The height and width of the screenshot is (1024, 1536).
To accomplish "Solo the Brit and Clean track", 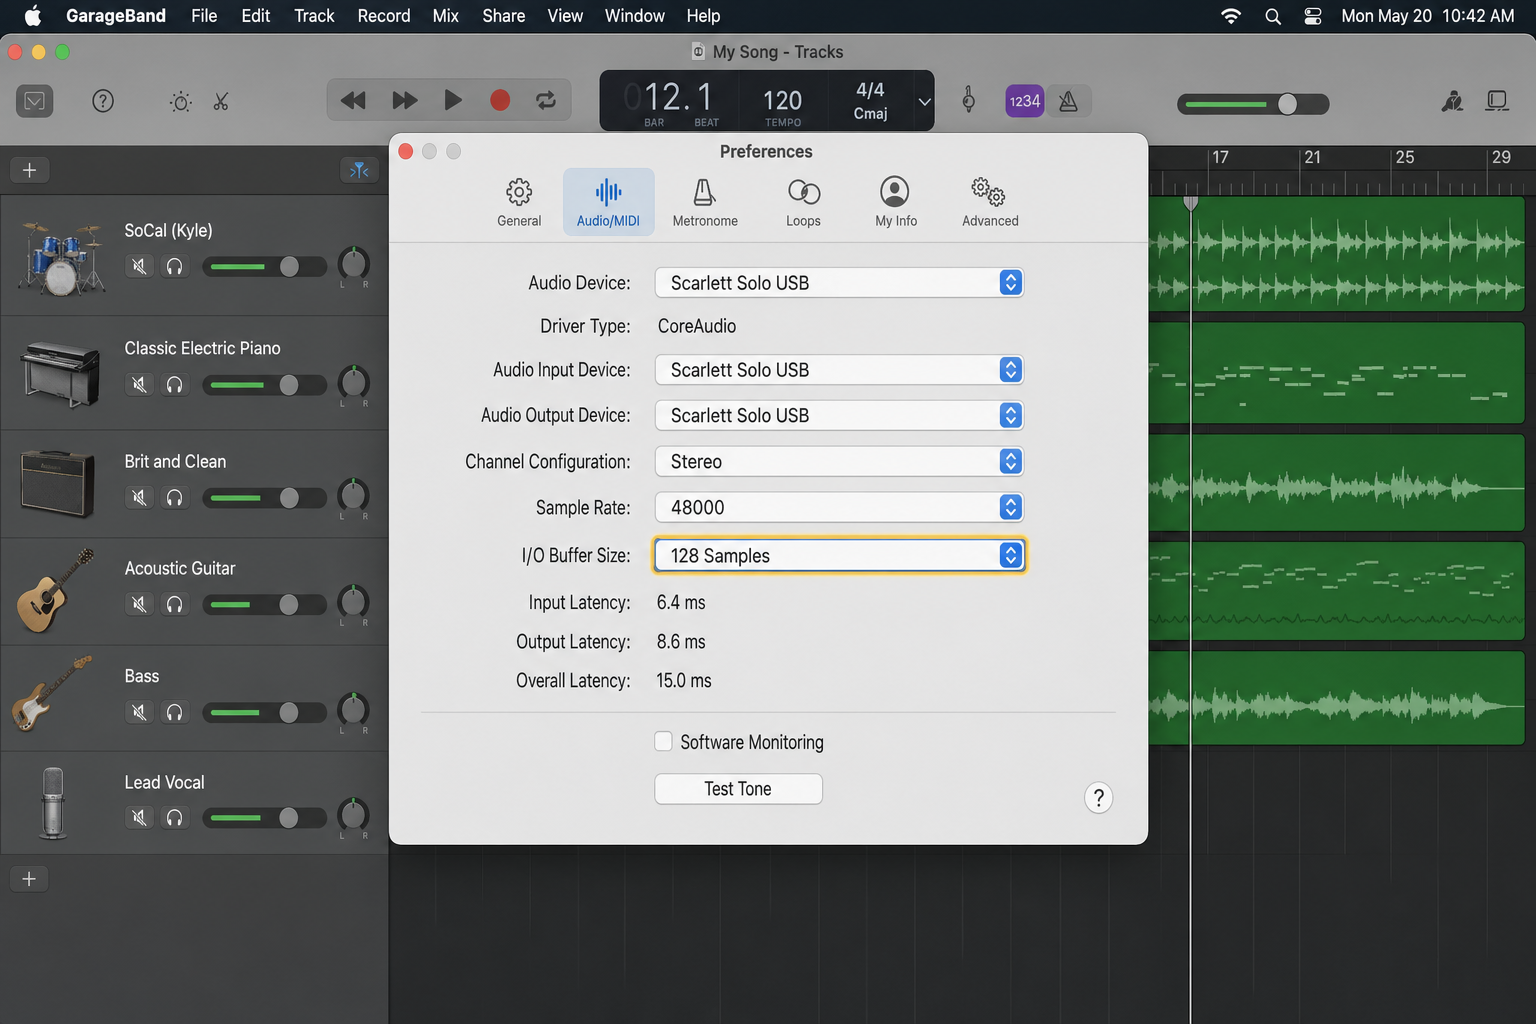I will [x=175, y=497].
